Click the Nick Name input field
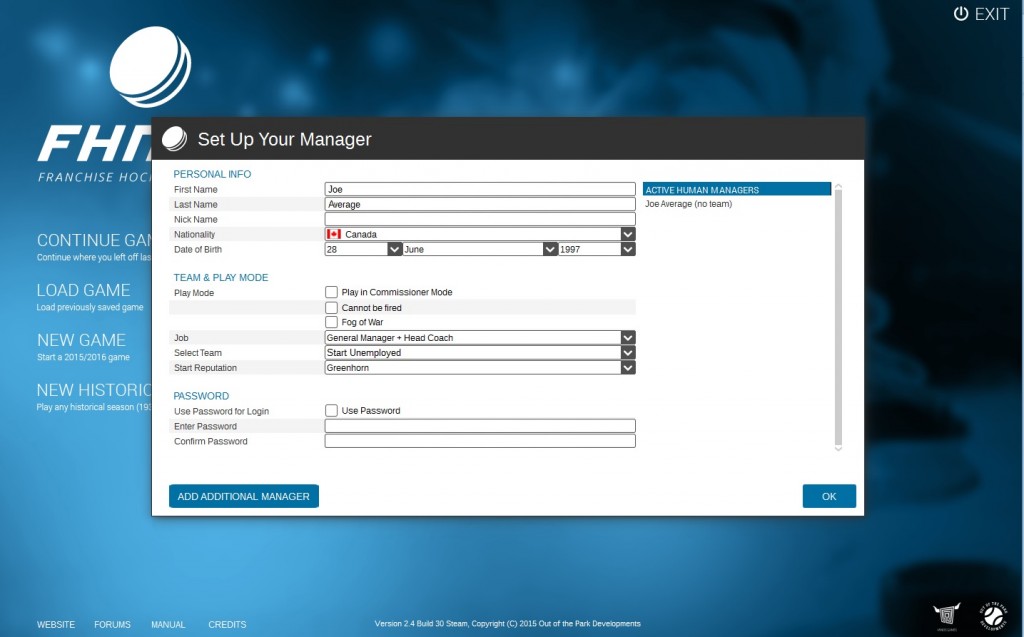The height and width of the screenshot is (637, 1024). click(x=480, y=219)
